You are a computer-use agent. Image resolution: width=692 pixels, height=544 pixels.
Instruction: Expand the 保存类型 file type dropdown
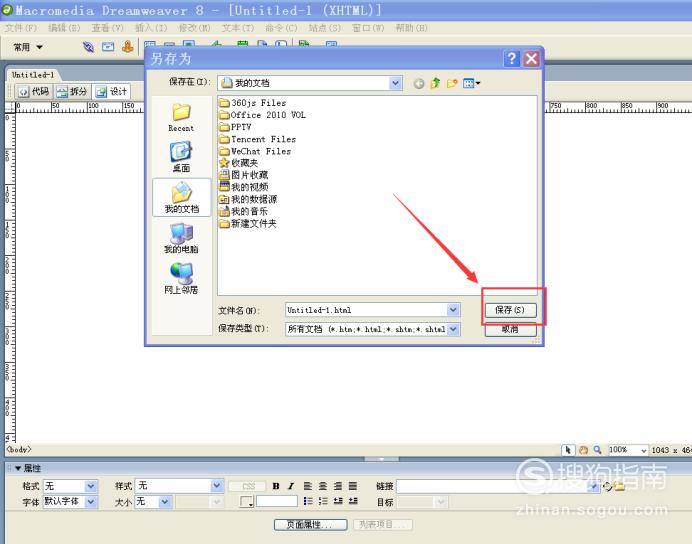pos(453,329)
